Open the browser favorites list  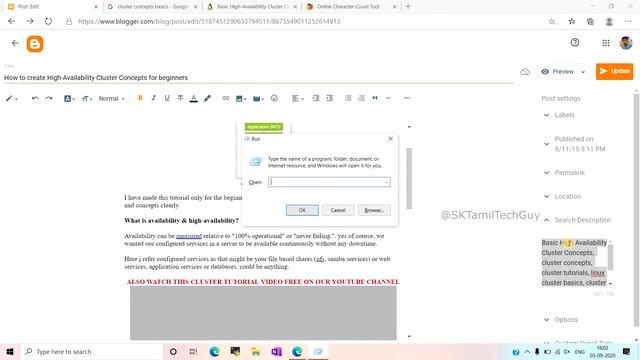[x=571, y=21]
